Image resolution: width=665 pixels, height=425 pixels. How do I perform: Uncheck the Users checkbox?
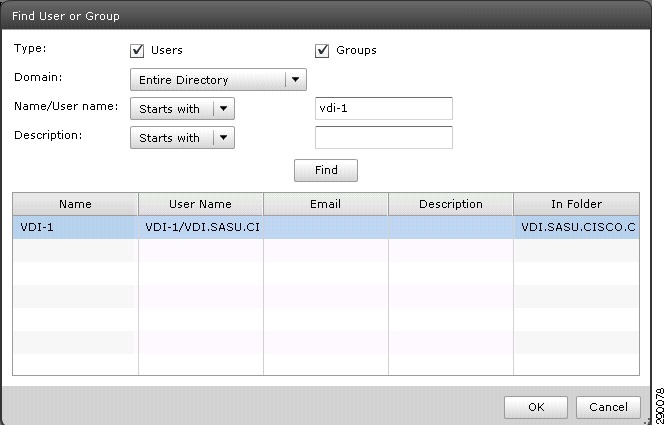[137, 50]
